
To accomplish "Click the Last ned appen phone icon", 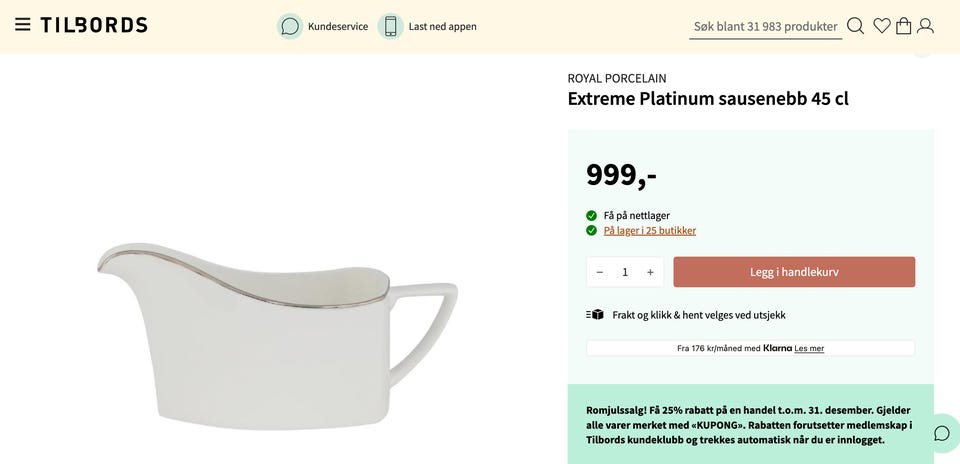I will coord(391,26).
